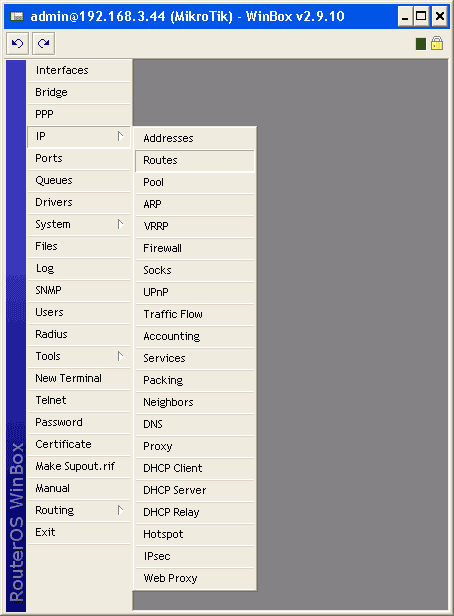Open the Ports menu item
Viewport: 454px width, 616px height.
pyautogui.click(x=79, y=158)
